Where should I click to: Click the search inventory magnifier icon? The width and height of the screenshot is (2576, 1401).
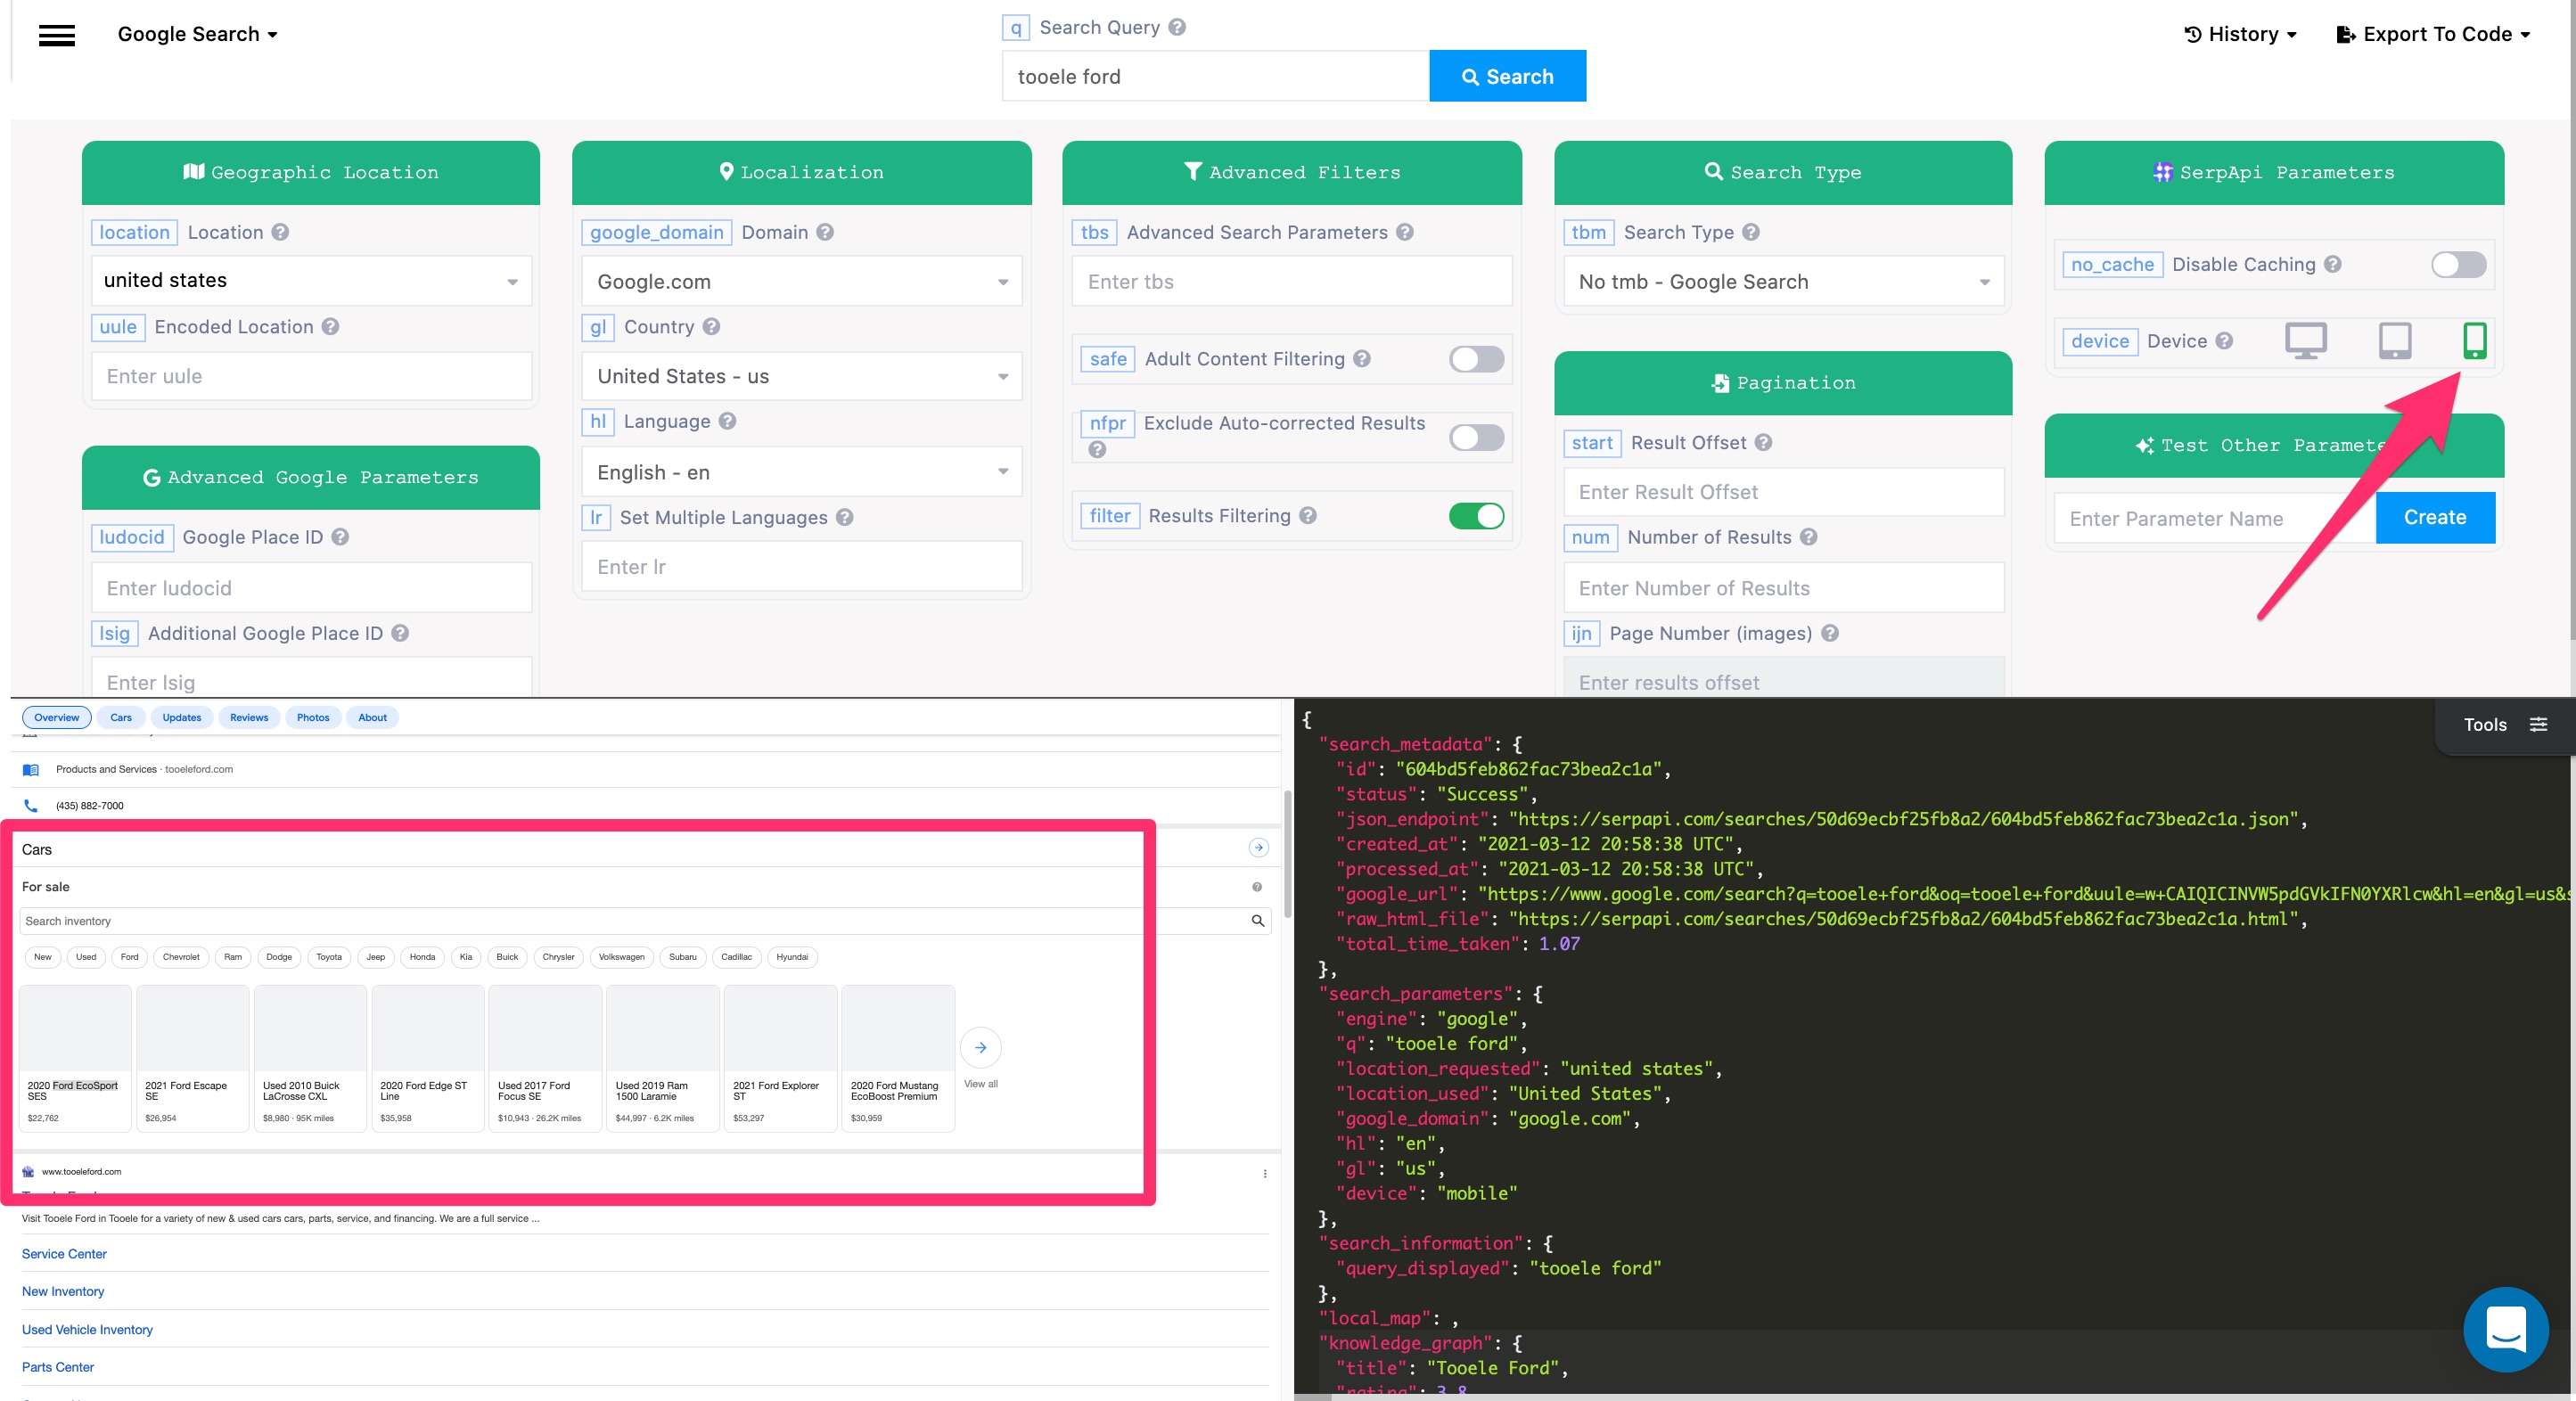(1258, 921)
